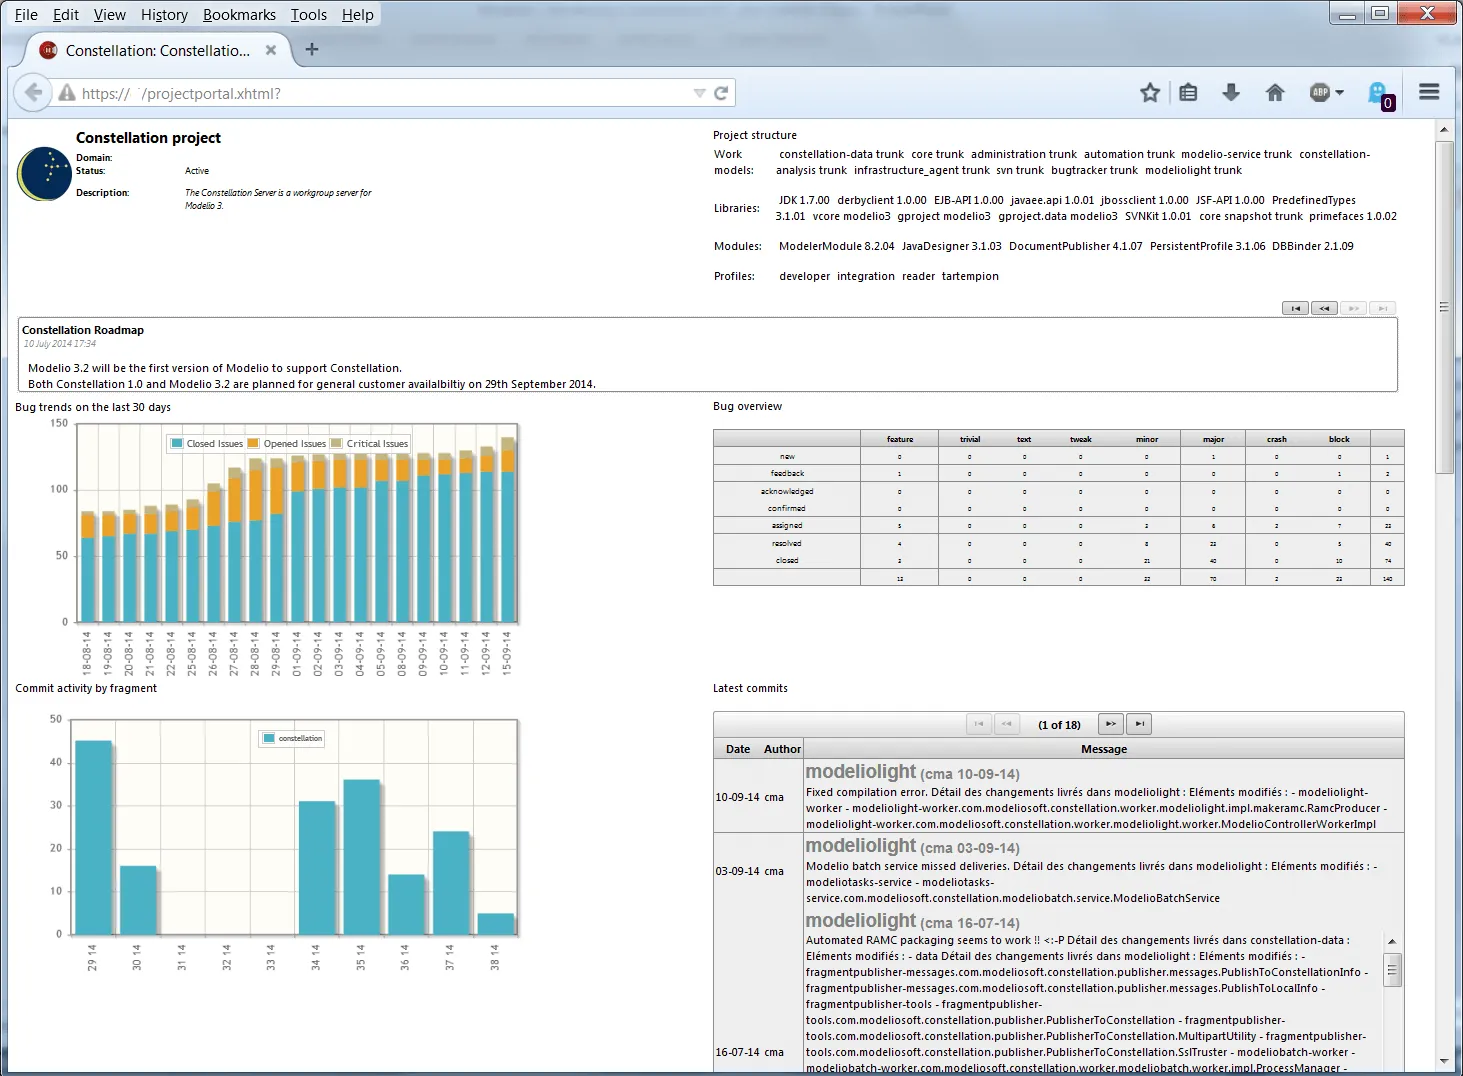Screen dimensions: 1463x1076
Task: Go to the home page icon
Action: coord(1275,93)
